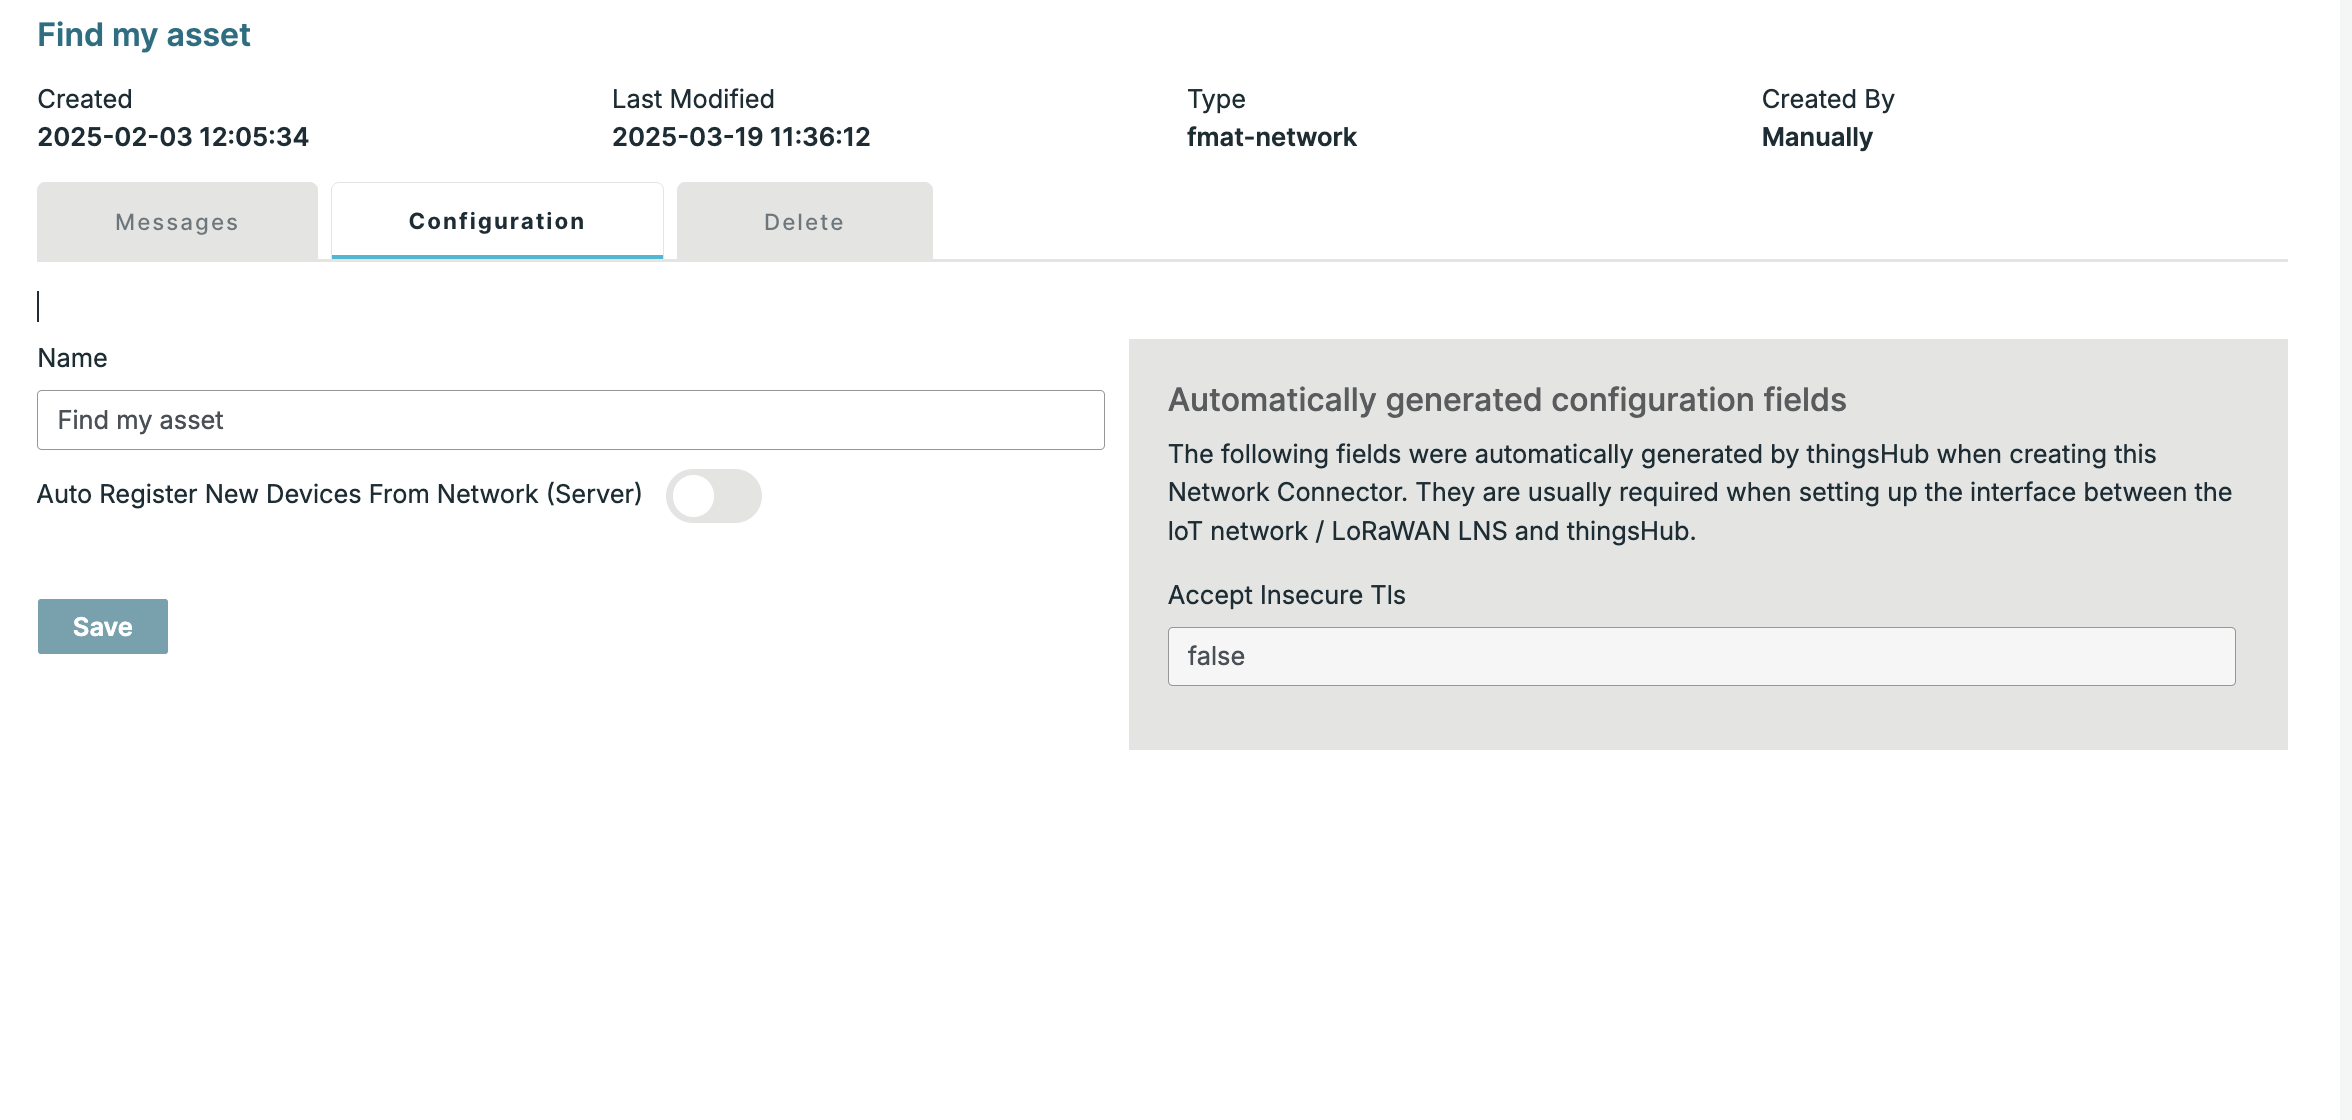Click the 'Type' header label
This screenshot has width=2352, height=1120.
[x=1216, y=99]
